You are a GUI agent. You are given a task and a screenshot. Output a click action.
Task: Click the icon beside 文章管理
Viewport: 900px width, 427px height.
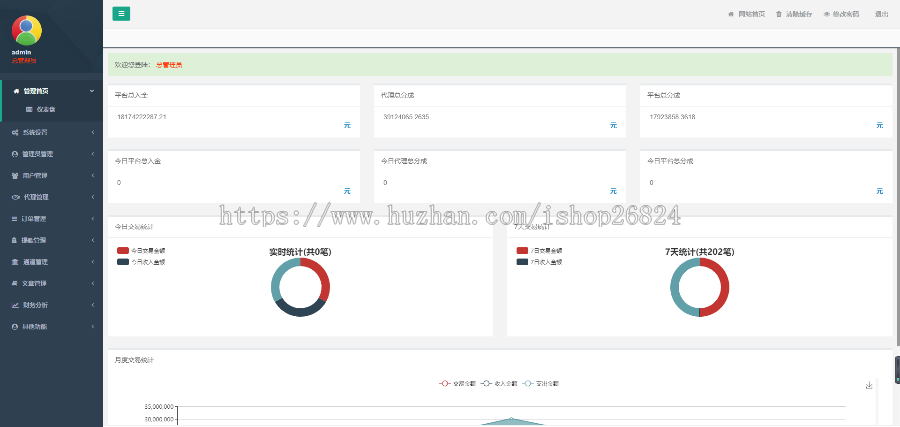15,284
